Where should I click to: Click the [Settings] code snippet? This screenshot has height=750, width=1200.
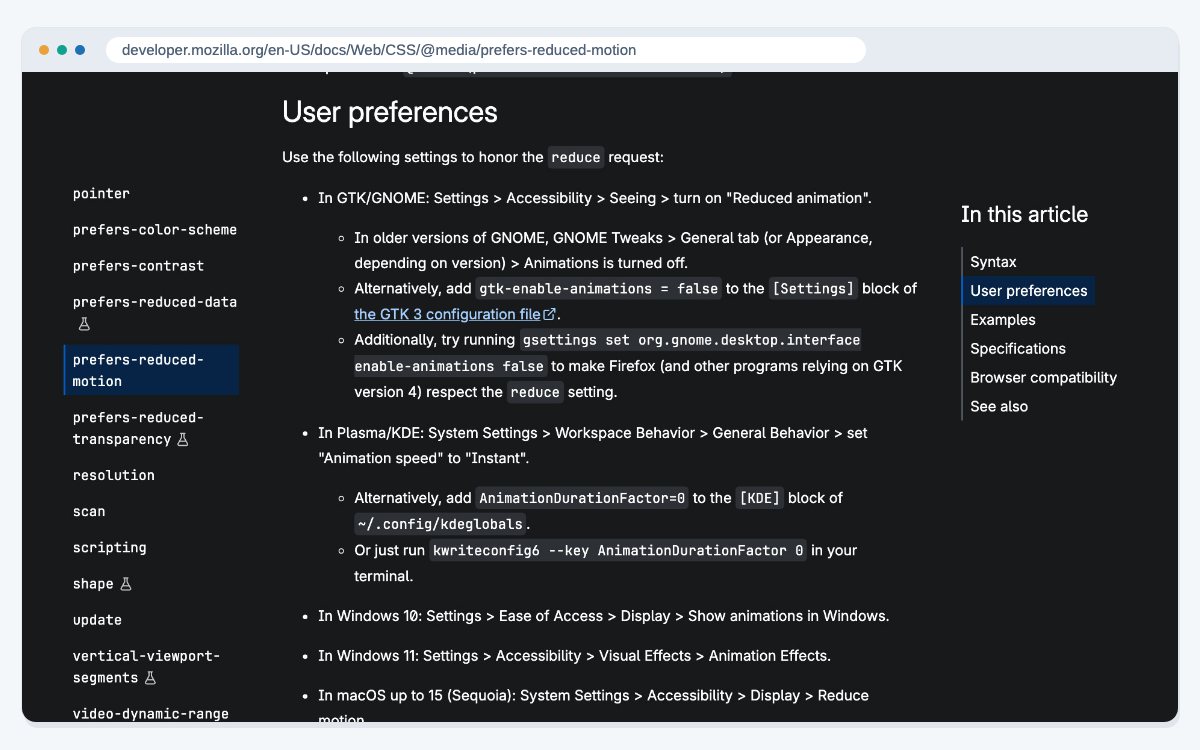click(x=813, y=288)
